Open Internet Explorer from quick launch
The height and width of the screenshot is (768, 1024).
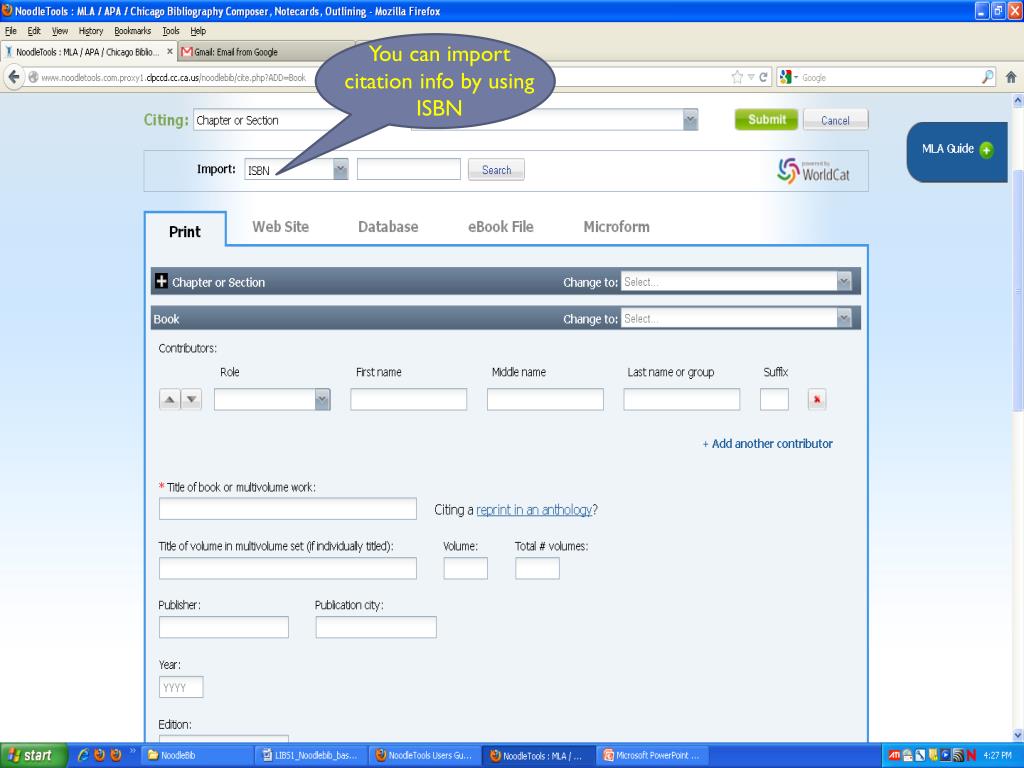pyautogui.click(x=83, y=755)
